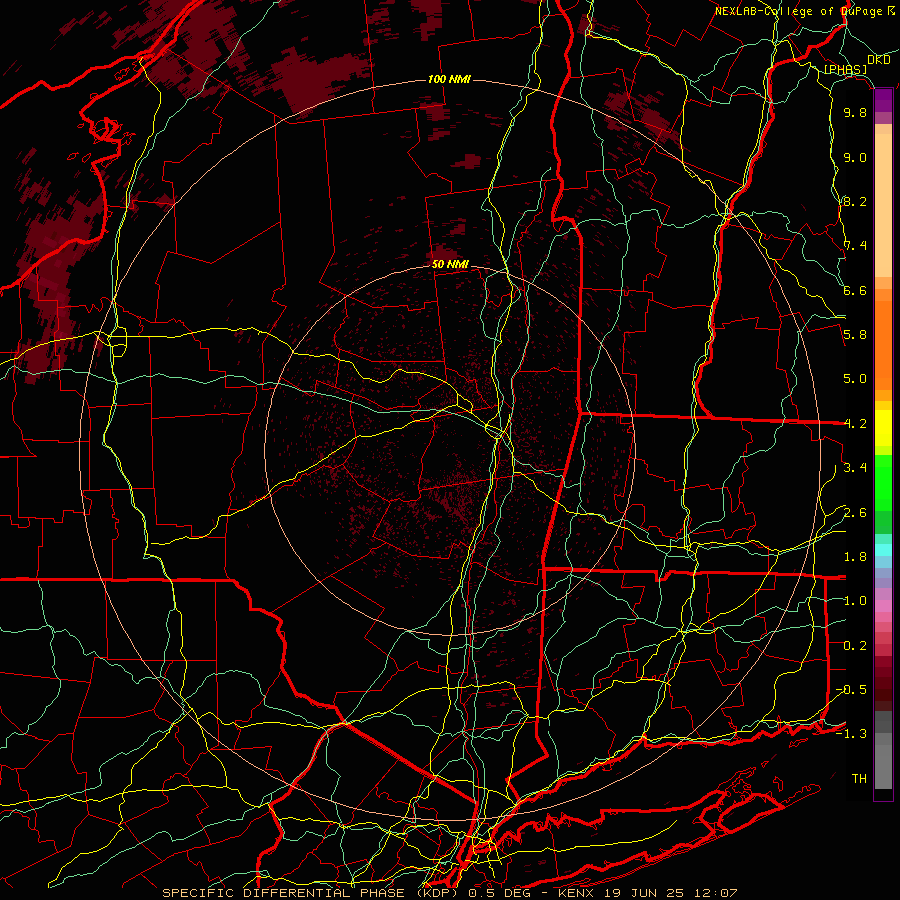The width and height of the screenshot is (900, 900).
Task: Click the purple swatch at the top of the color scale
Action: tap(883, 100)
